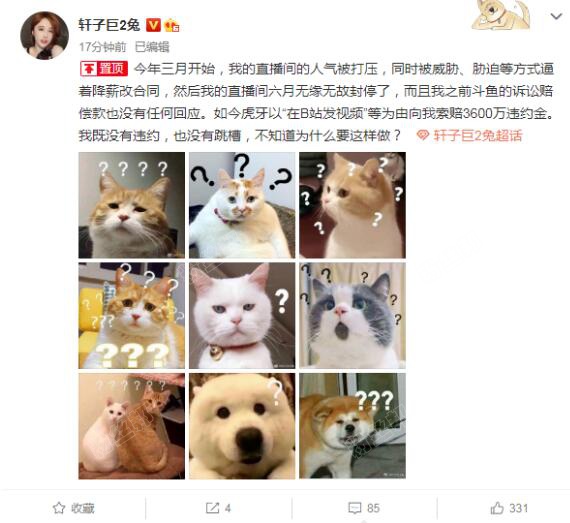Repost using the share icon with 4
570x523 pixels.
click(218, 508)
